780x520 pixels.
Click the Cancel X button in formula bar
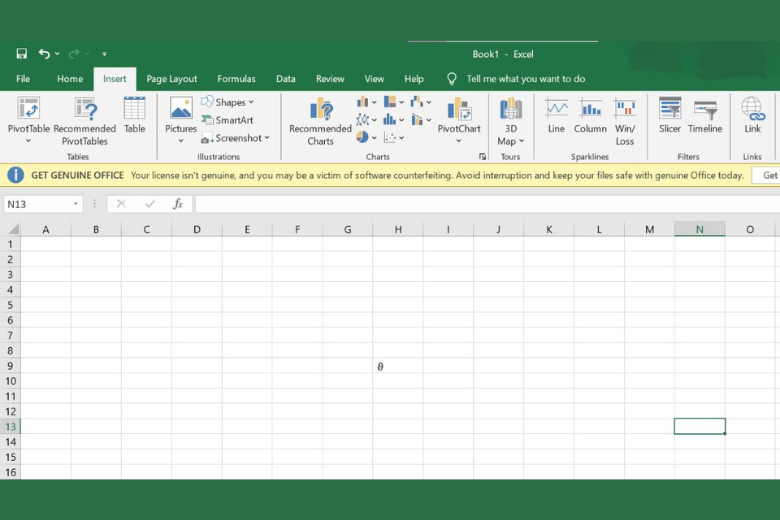coord(121,204)
